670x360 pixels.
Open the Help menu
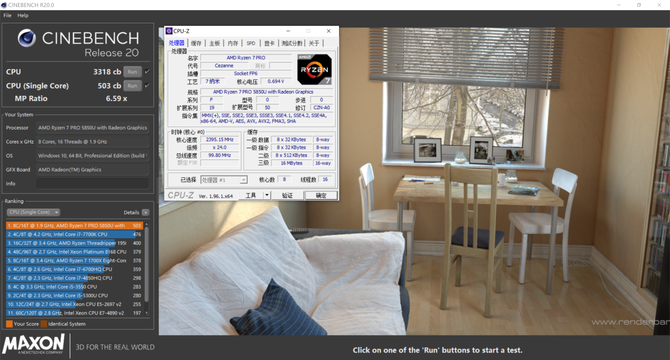click(23, 15)
